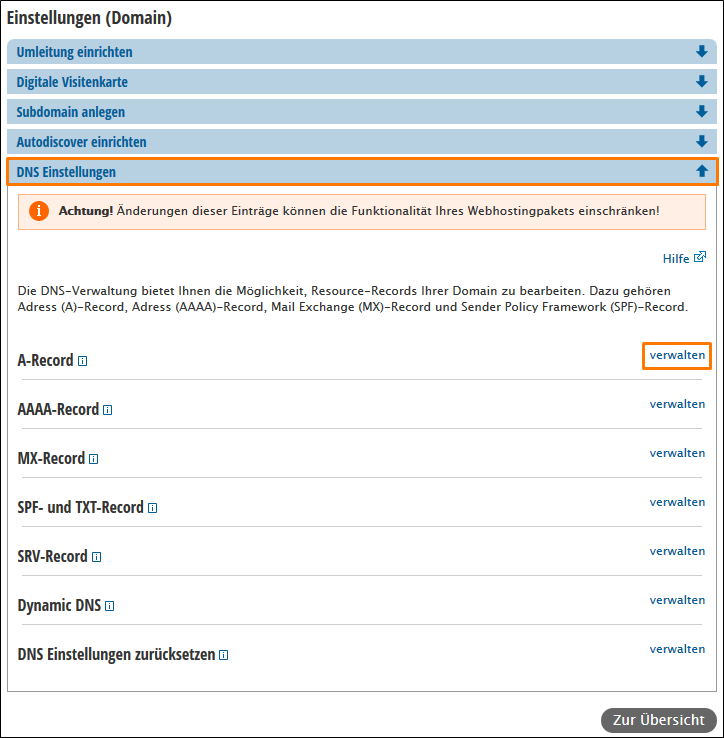Show info icon next to AAAA-Record
The image size is (724, 738).
(107, 410)
